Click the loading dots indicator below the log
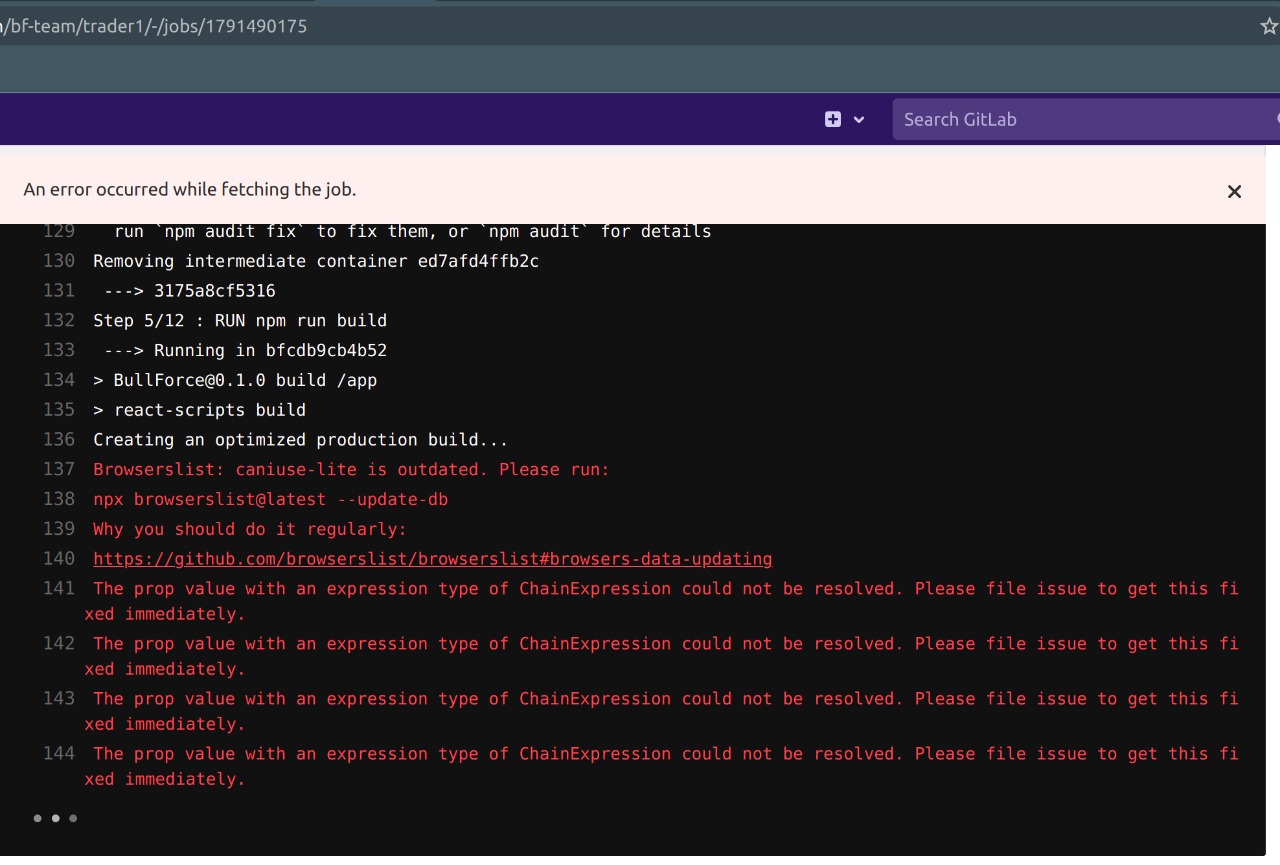This screenshot has width=1280, height=865. tap(55, 818)
